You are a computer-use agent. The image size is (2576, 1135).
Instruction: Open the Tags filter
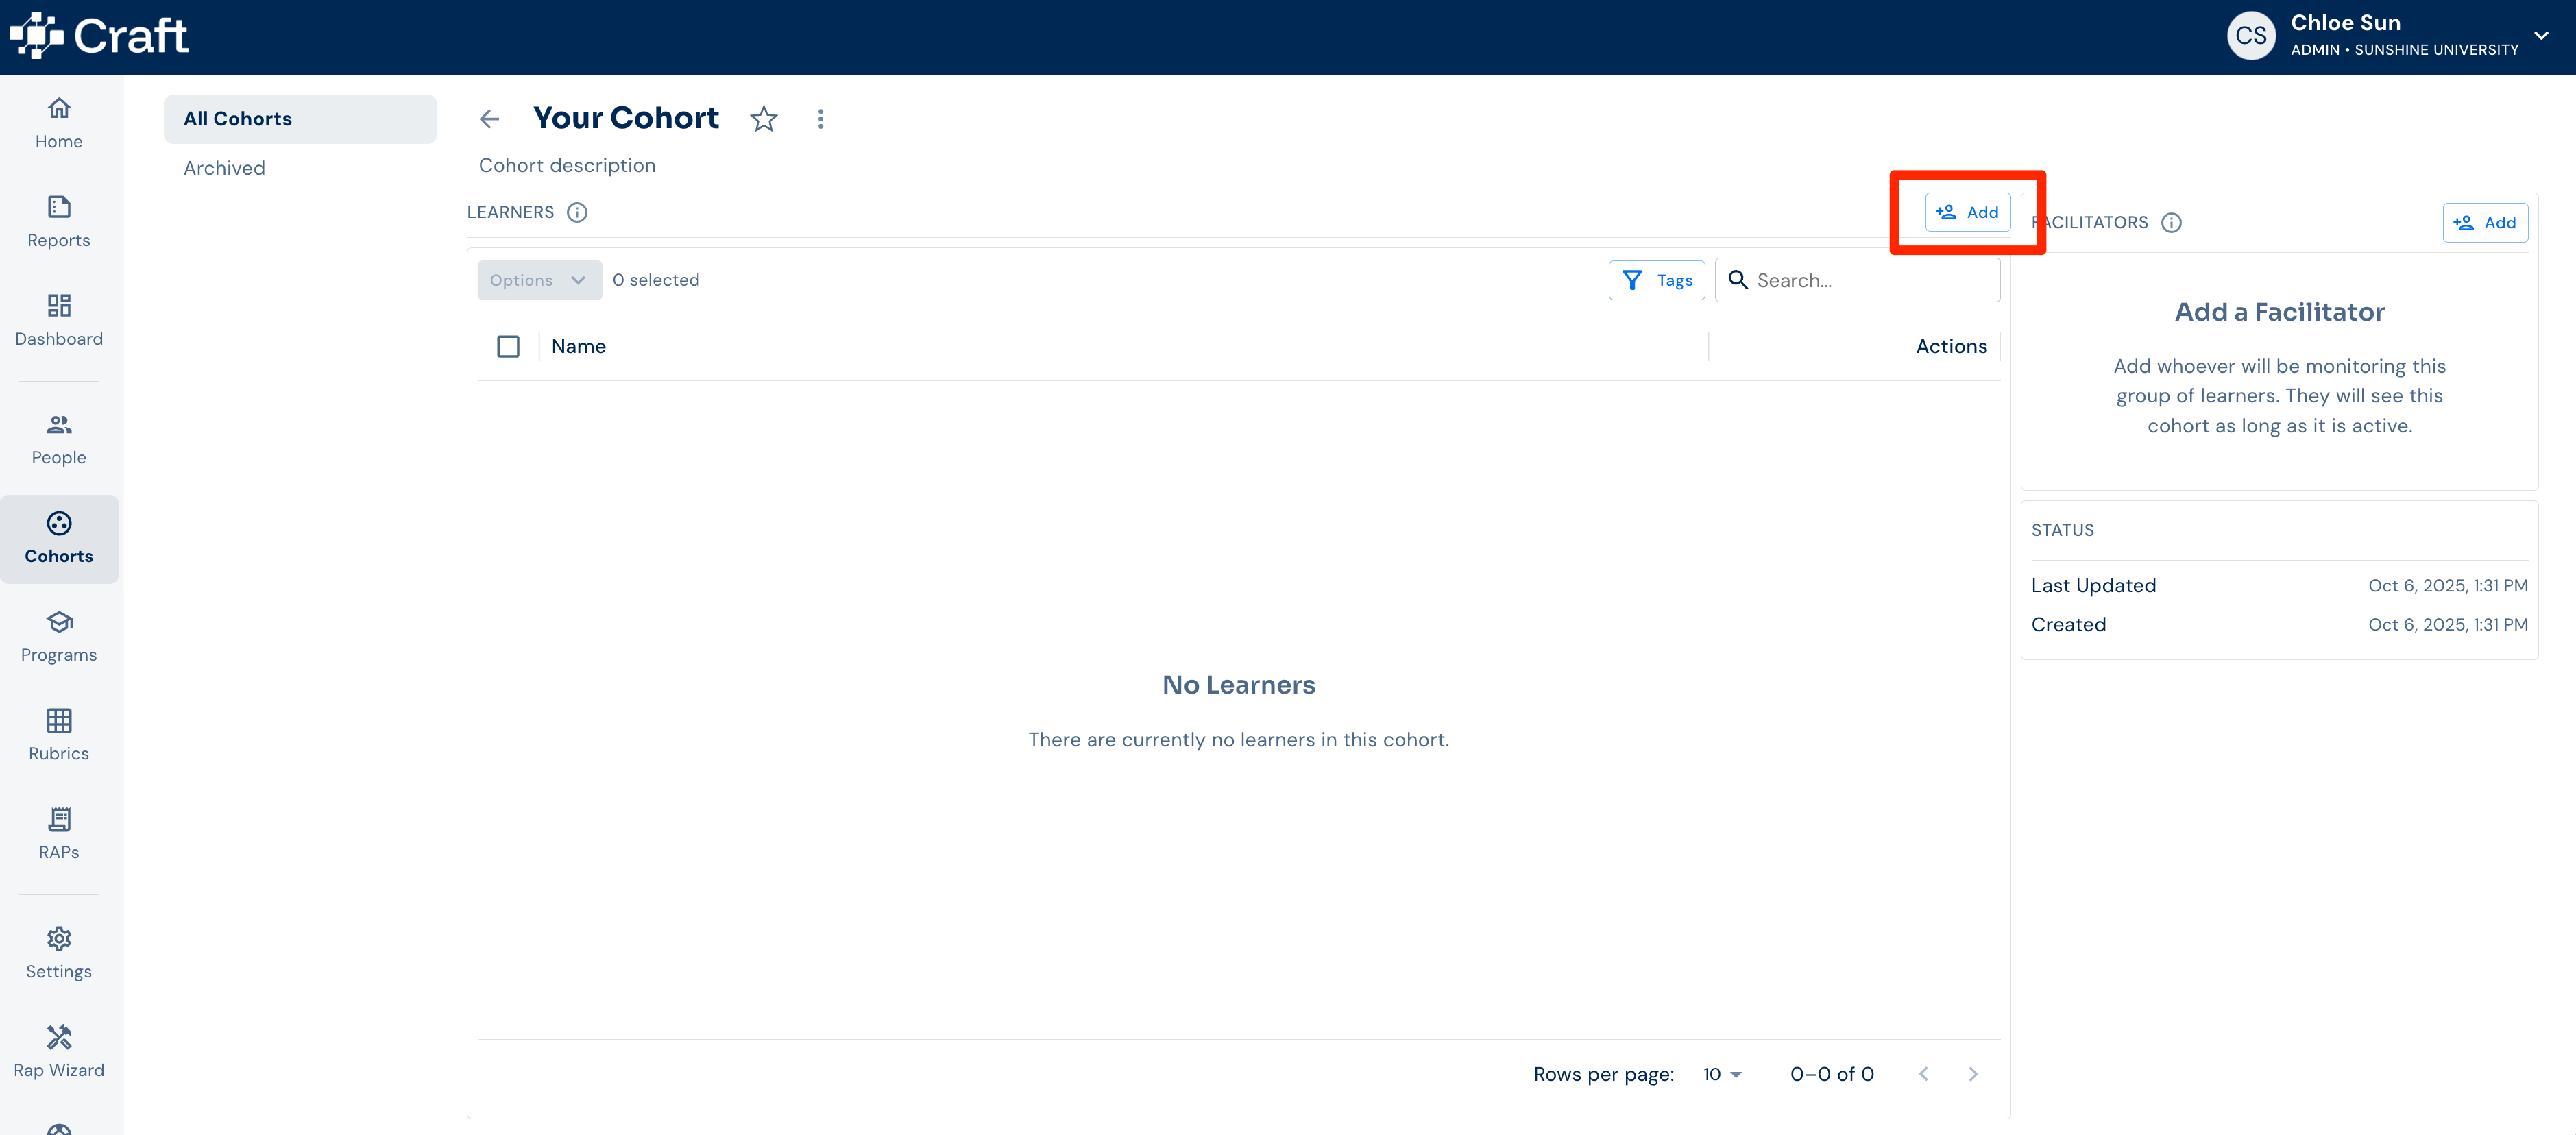click(x=1656, y=280)
